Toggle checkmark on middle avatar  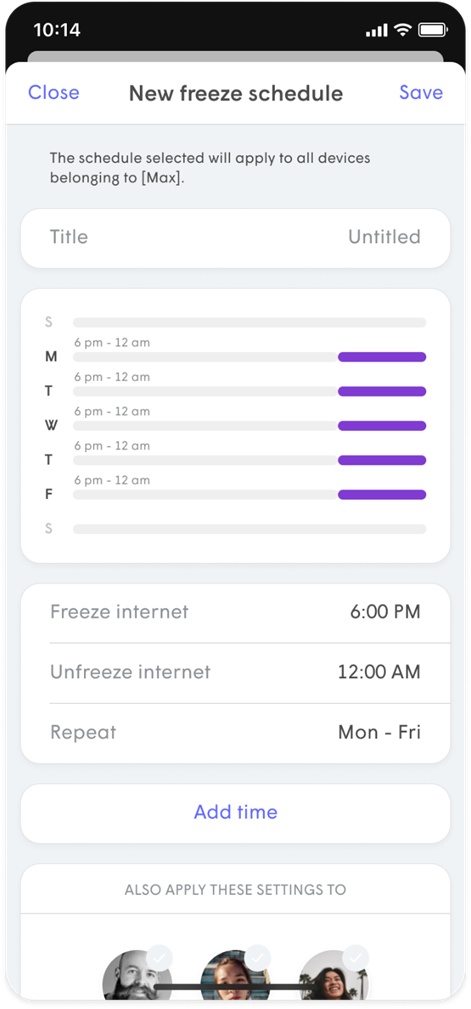pyautogui.click(x=257, y=958)
